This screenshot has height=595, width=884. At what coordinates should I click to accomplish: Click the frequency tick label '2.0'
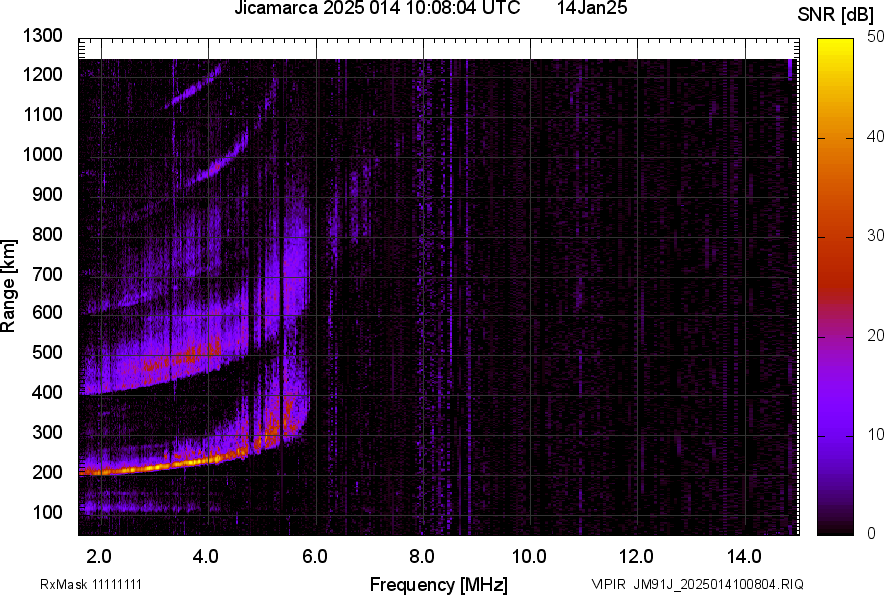click(x=99, y=557)
